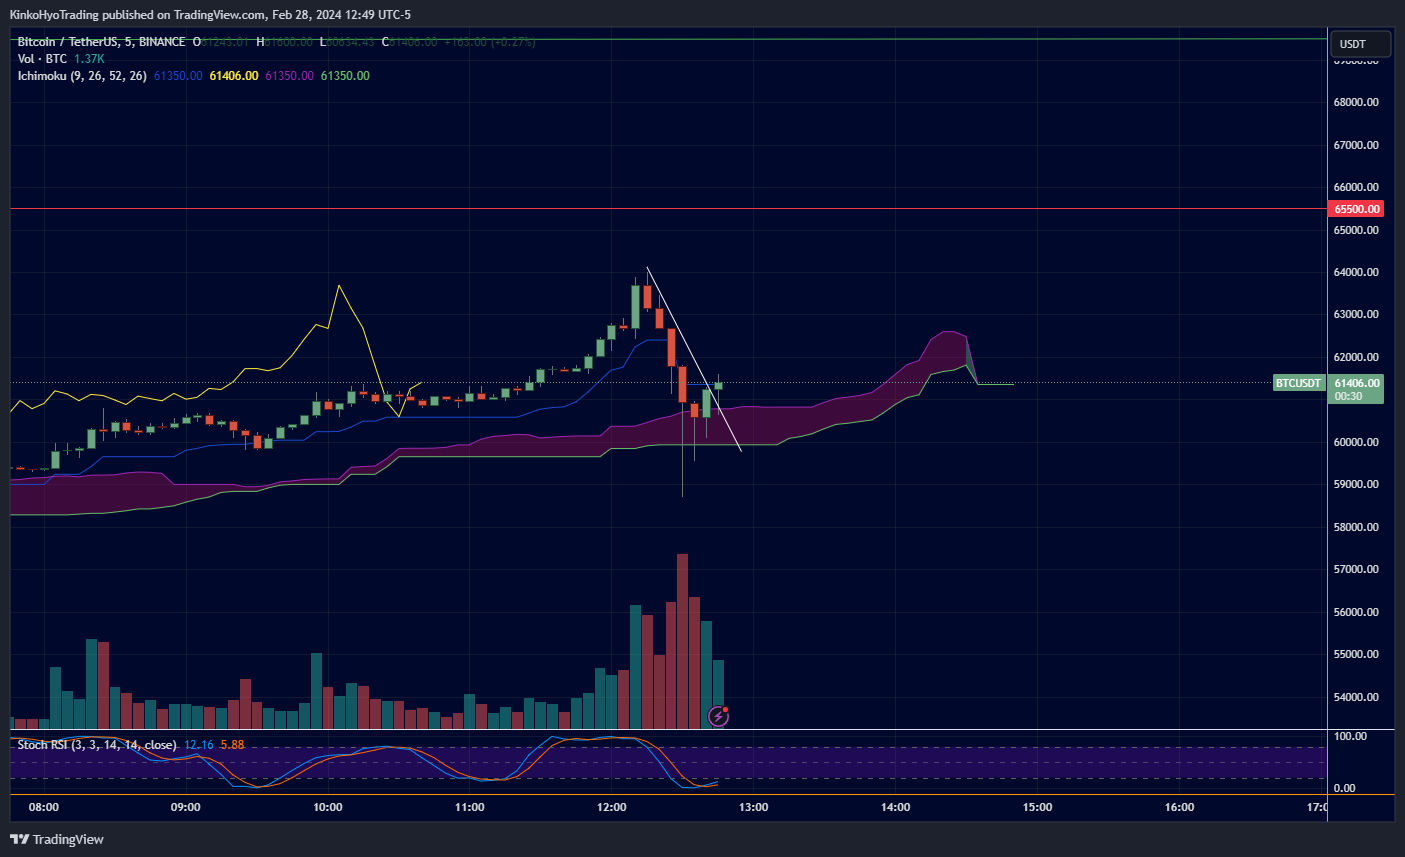Click the published by KinkoHyoTrading header text
Viewport: 1405px width, 857px height.
[210, 15]
